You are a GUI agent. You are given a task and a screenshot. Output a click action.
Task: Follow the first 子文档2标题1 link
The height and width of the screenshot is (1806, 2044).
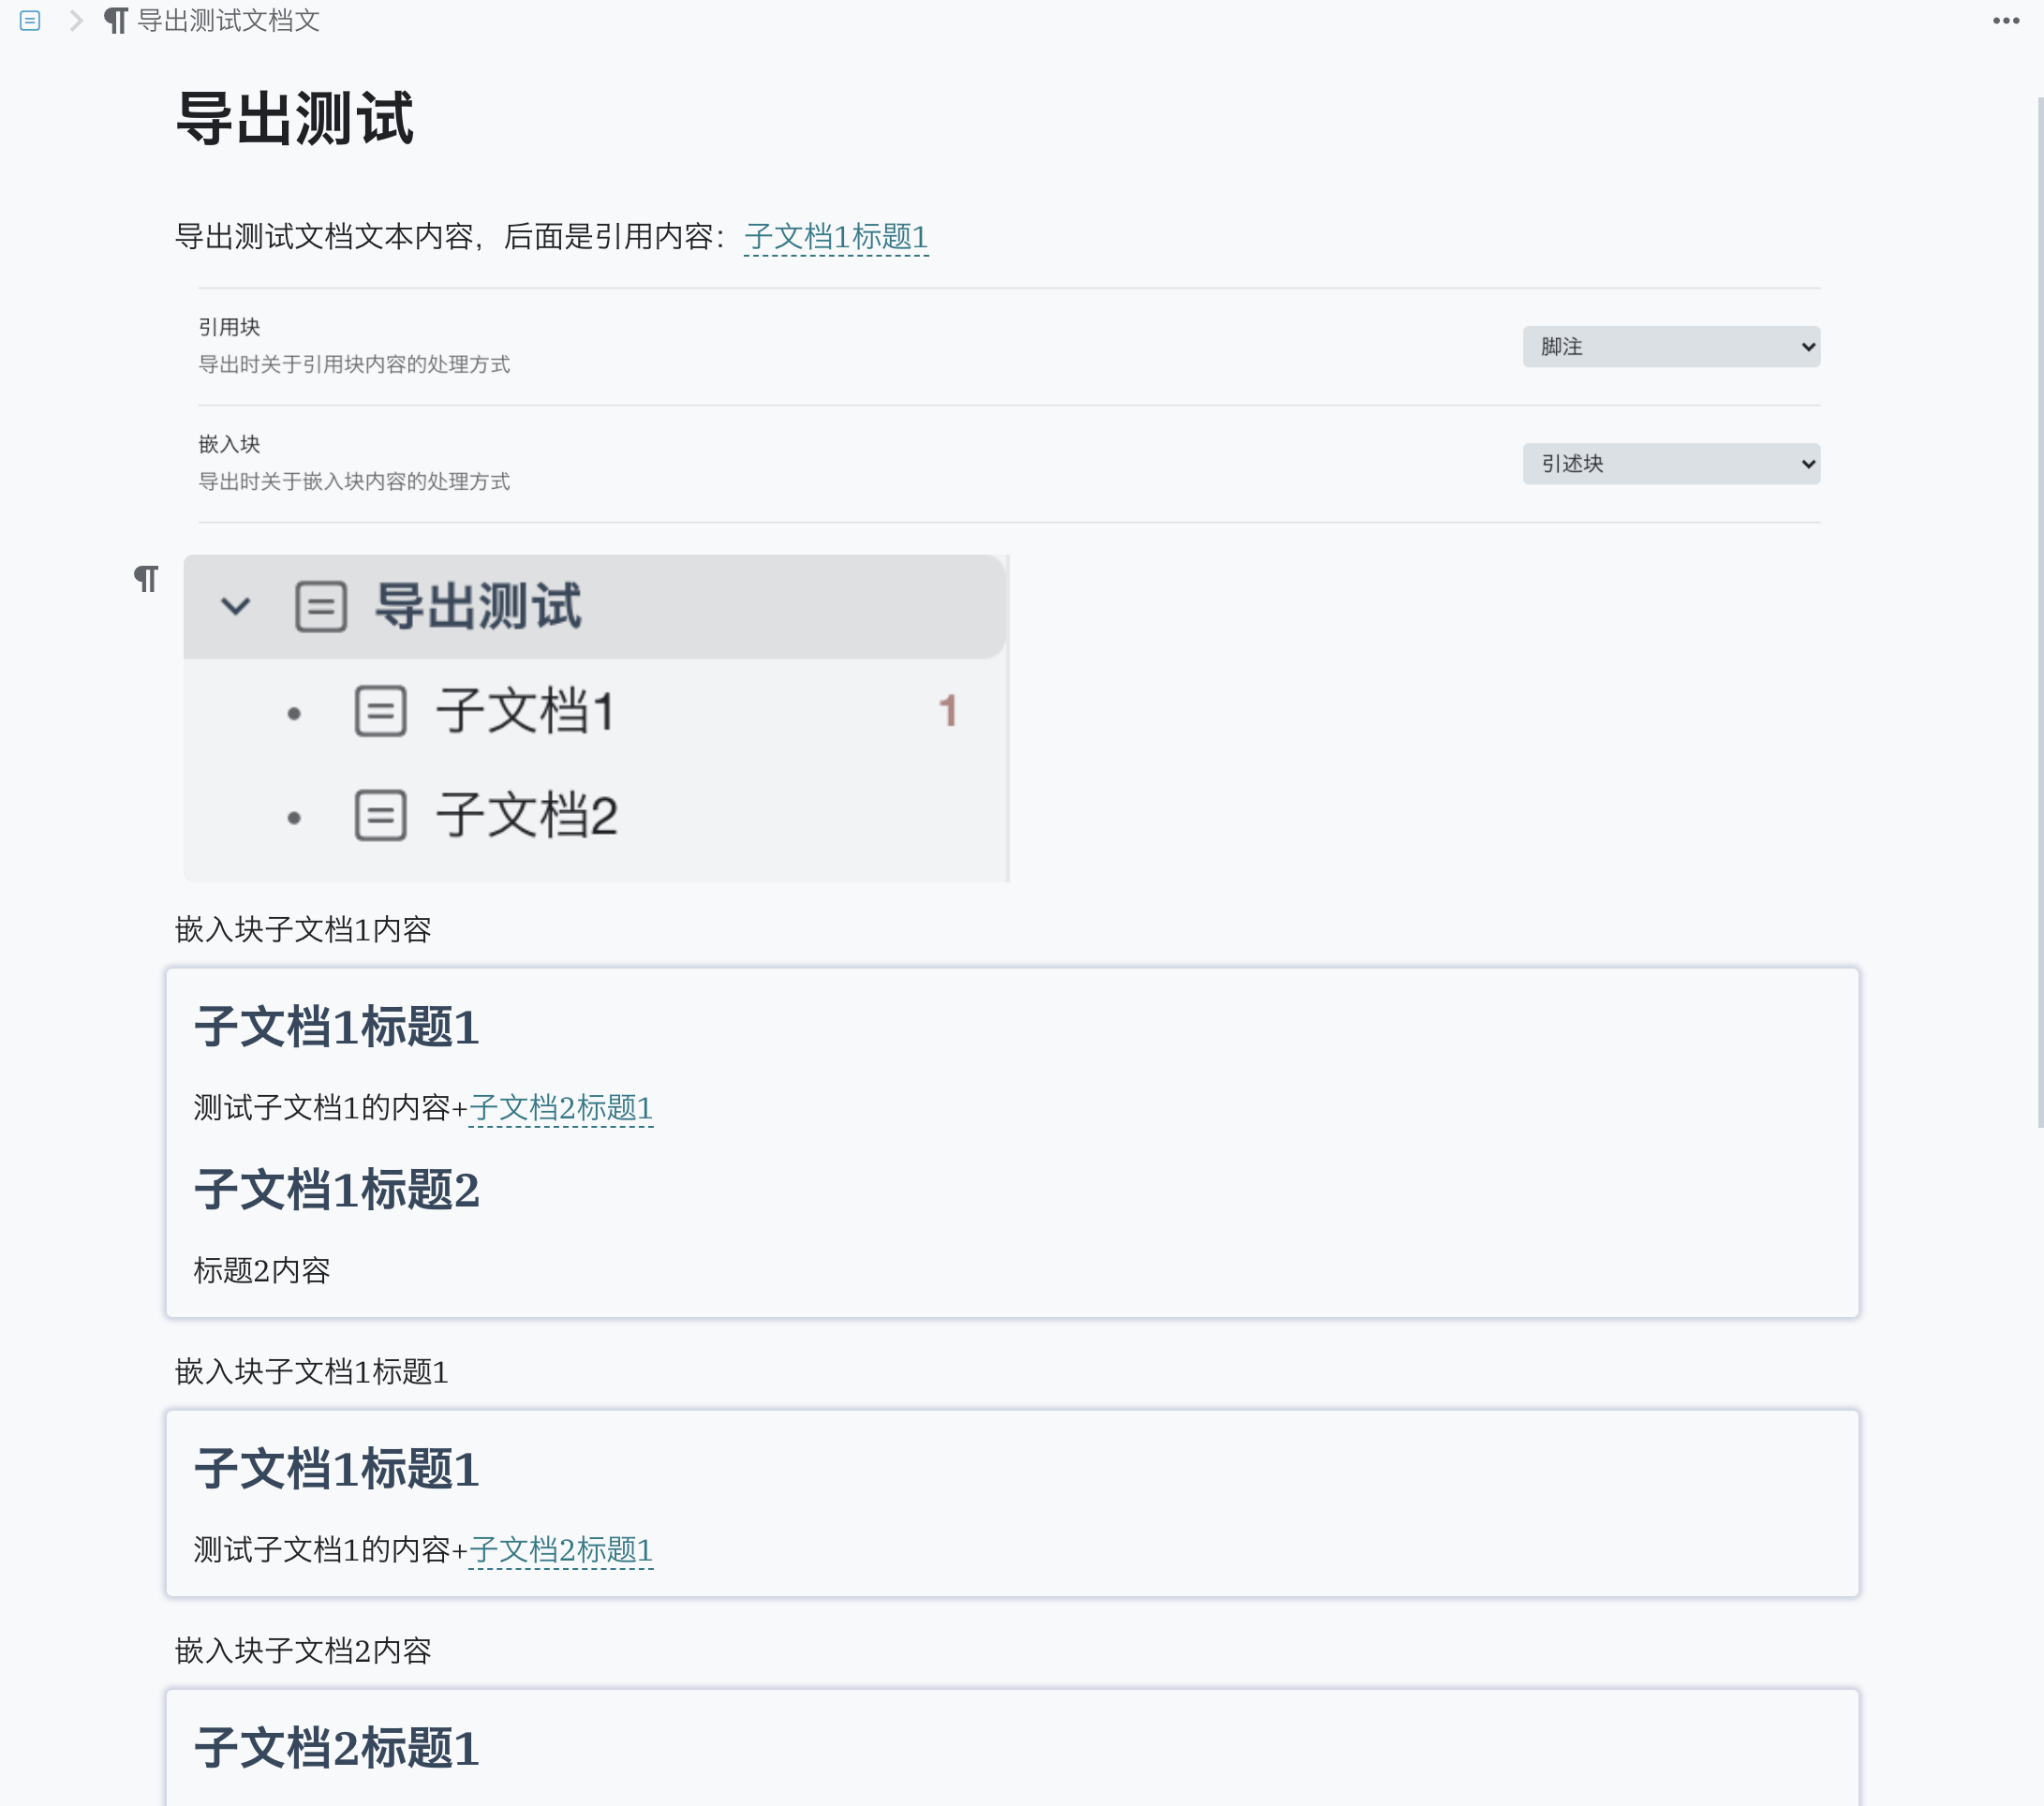tap(560, 1108)
